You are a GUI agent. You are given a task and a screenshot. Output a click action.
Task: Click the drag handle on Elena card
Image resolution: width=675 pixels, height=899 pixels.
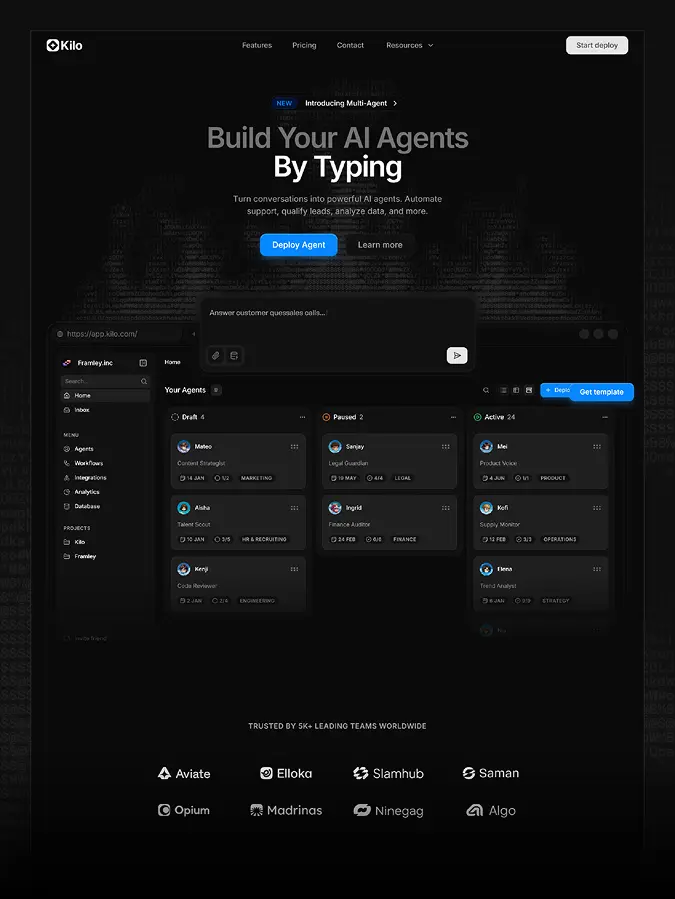597,569
